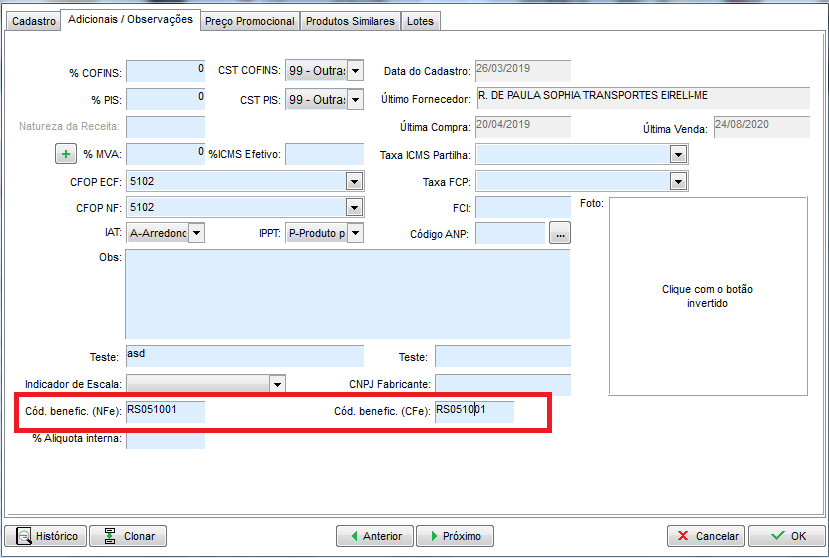Confirm with the green check OK button
This screenshot has height=558, width=829.
pyautogui.click(x=786, y=536)
